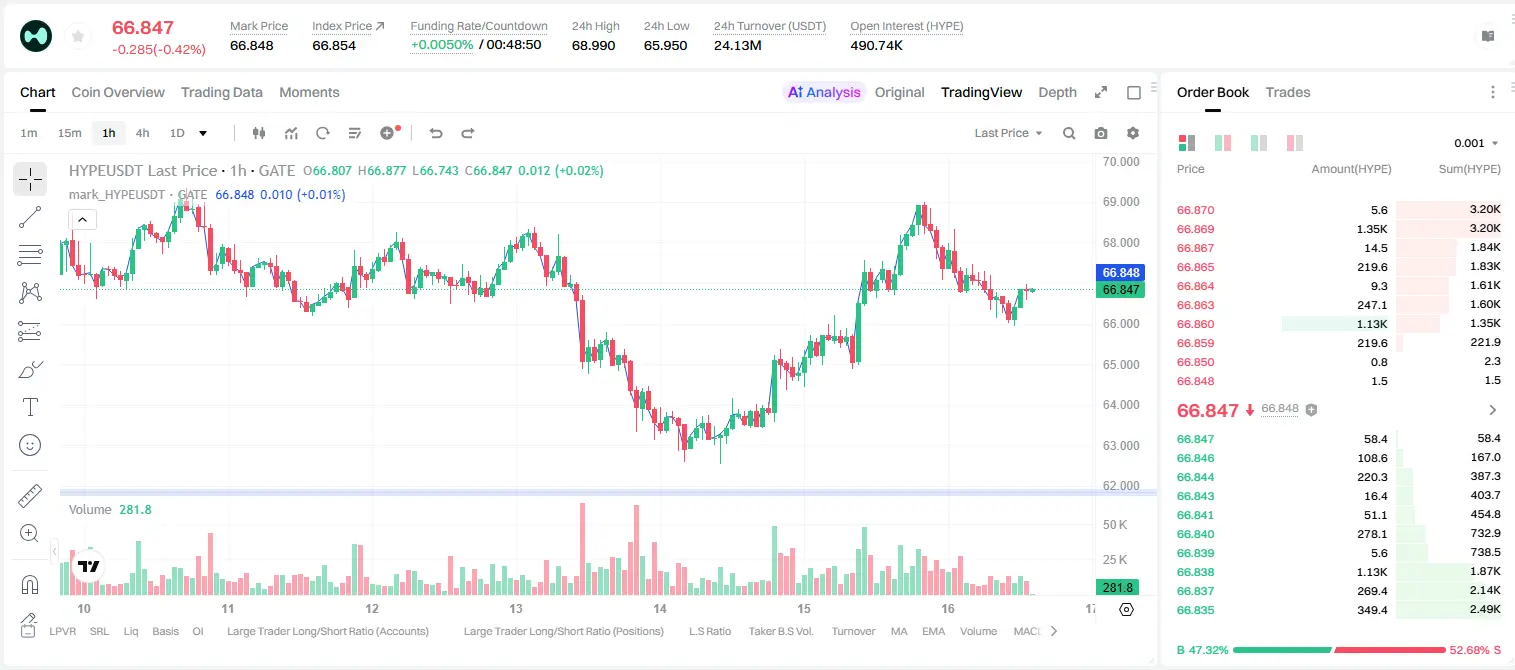Toggle the magnet snap mode
The width and height of the screenshot is (1515, 670).
tap(30, 584)
